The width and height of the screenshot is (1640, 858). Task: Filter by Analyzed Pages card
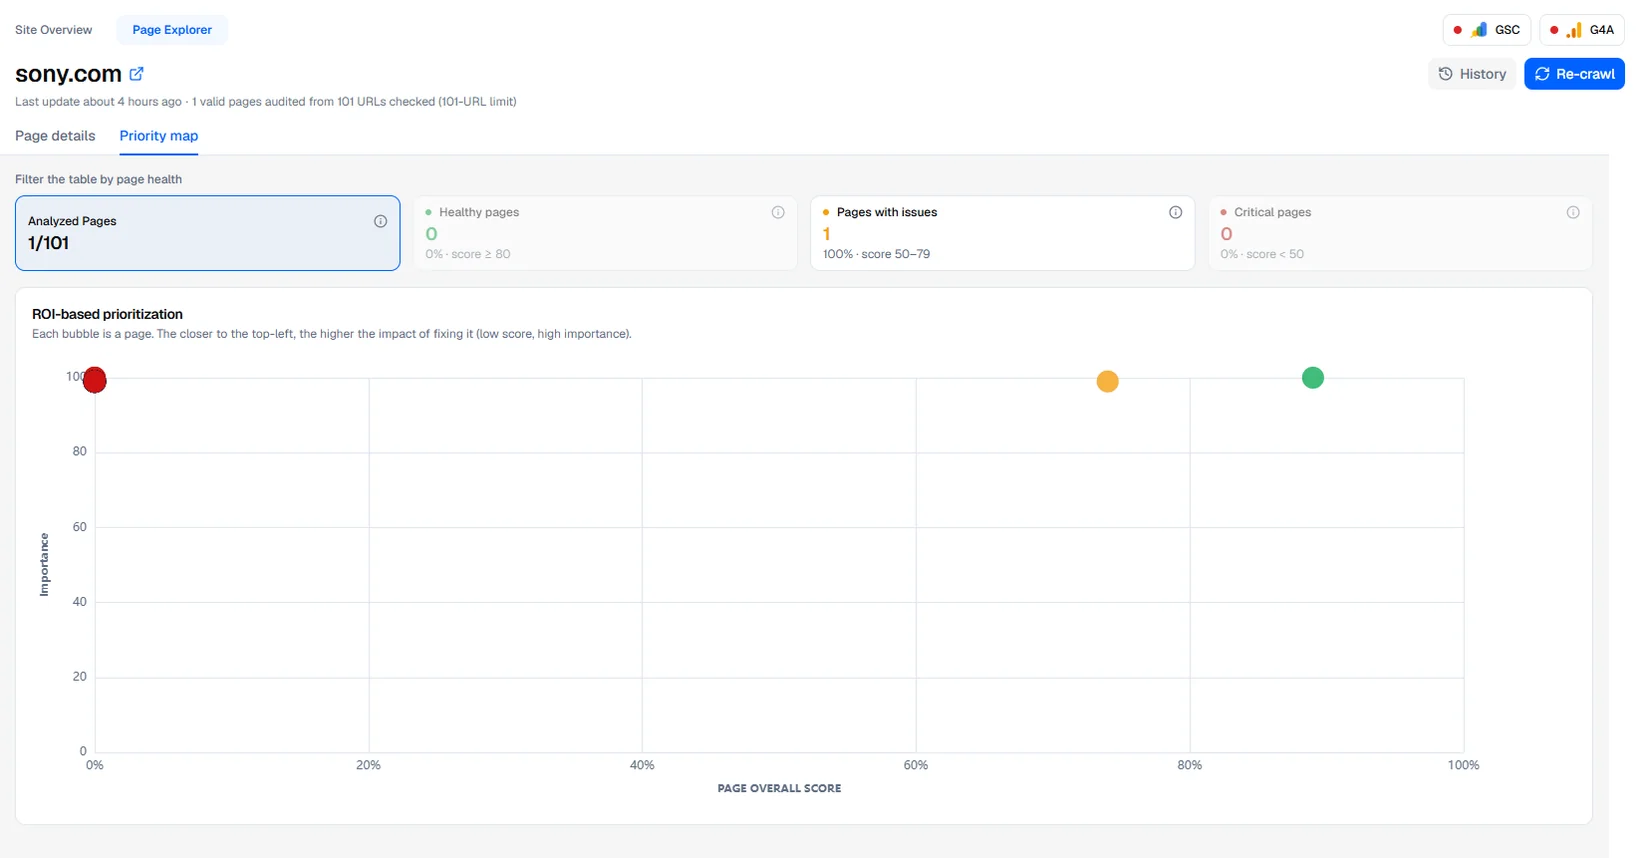point(208,233)
